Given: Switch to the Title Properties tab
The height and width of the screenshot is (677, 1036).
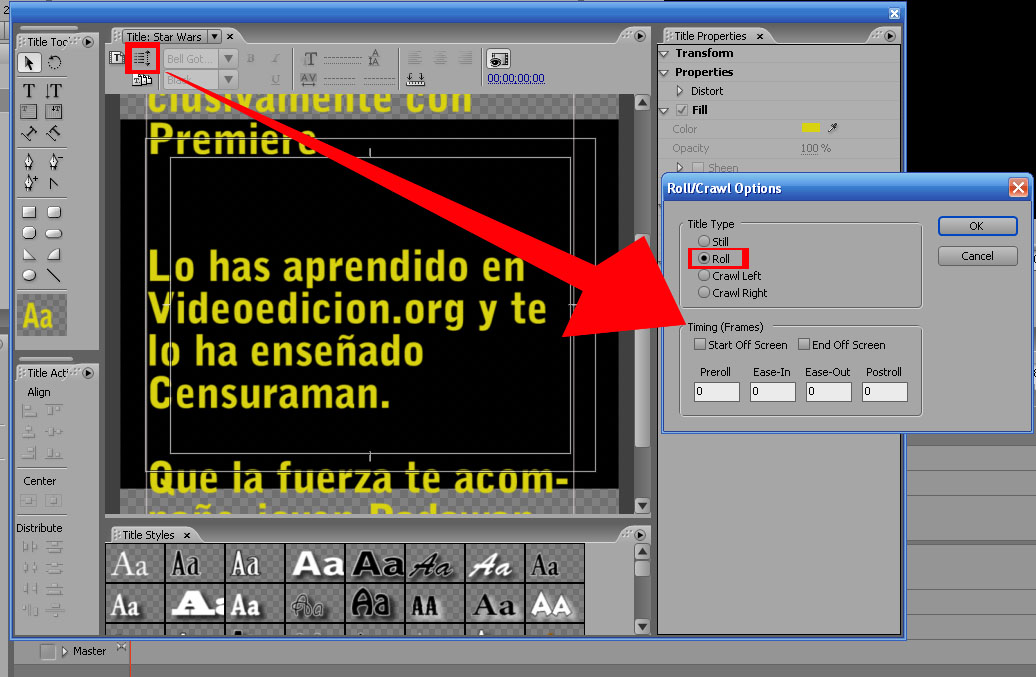Looking at the screenshot, I should point(710,36).
